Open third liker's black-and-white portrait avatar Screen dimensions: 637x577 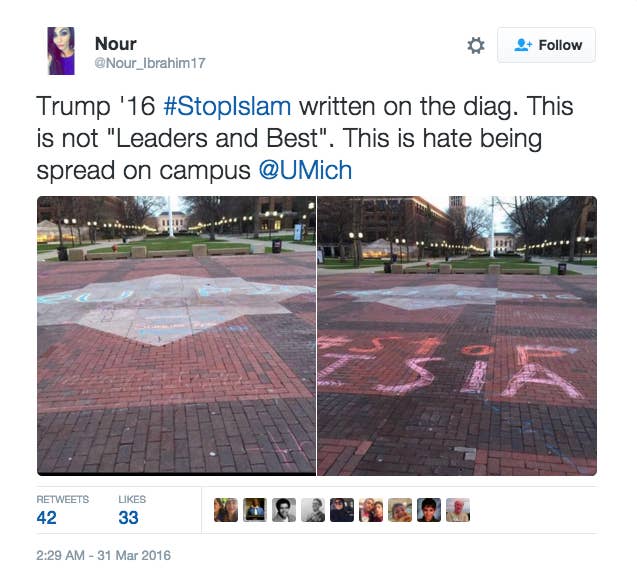284,510
